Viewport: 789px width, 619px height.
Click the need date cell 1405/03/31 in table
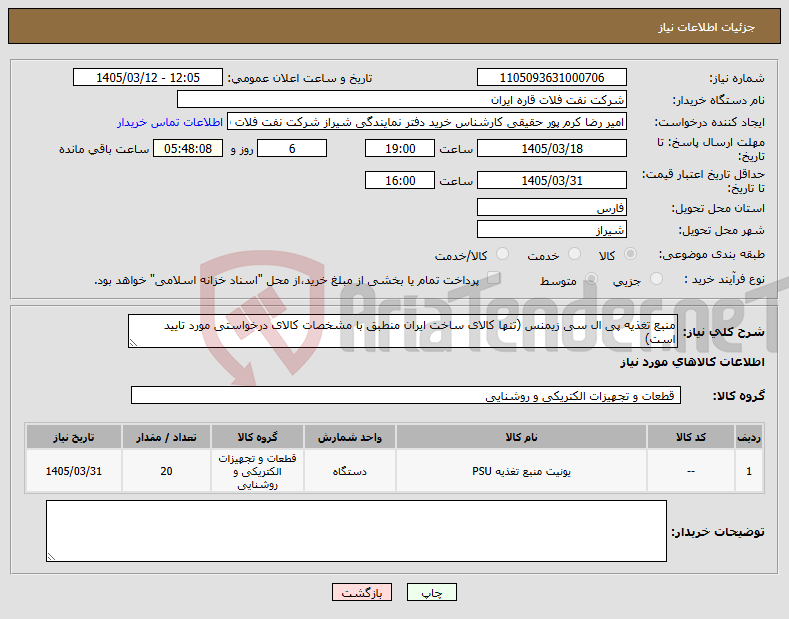pos(73,472)
